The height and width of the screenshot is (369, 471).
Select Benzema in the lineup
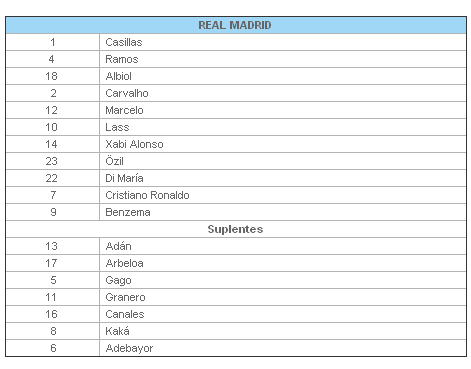(128, 212)
